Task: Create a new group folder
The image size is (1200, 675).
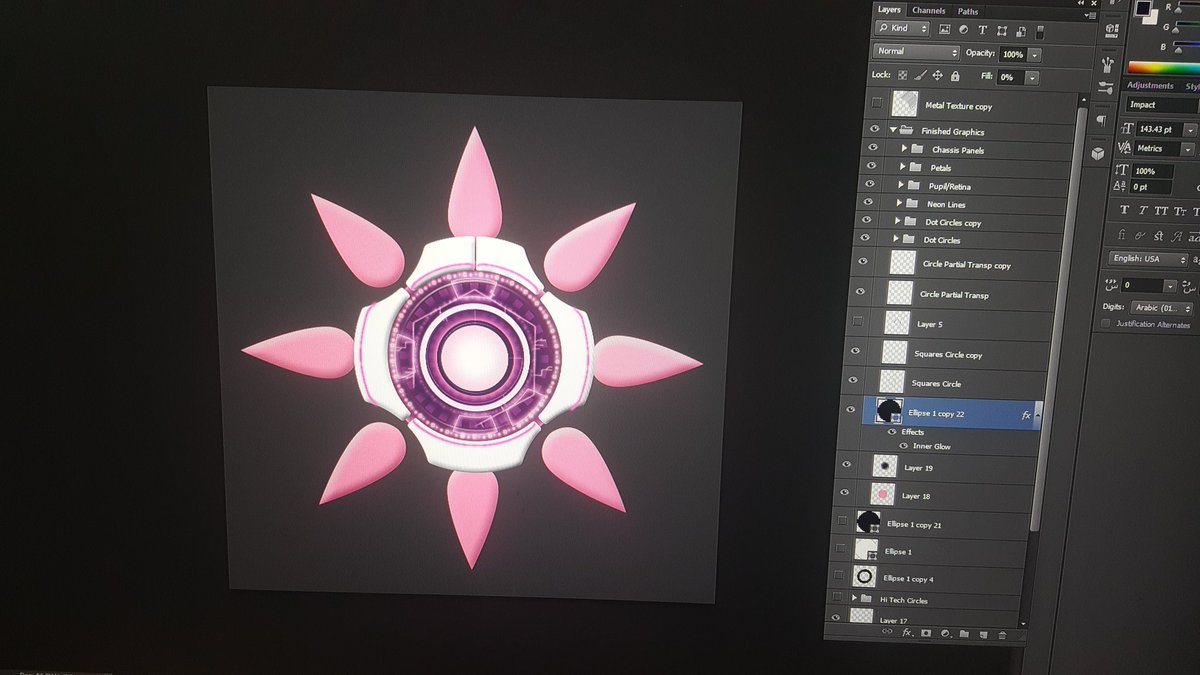Action: click(x=964, y=633)
